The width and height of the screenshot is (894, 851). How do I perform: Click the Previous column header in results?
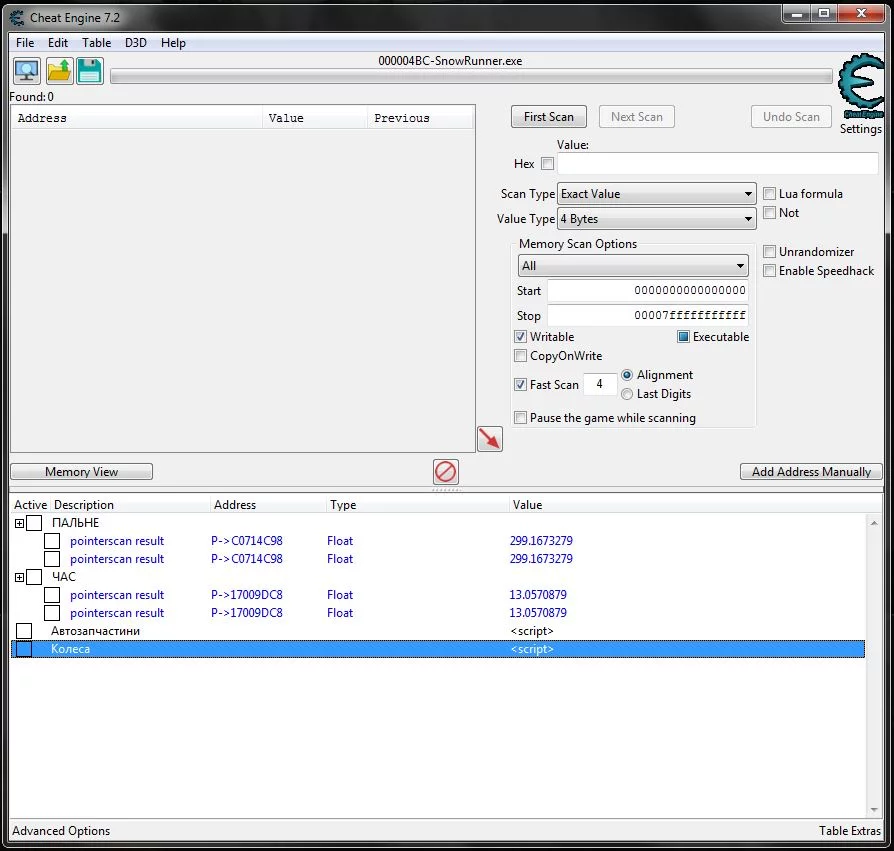click(x=420, y=118)
